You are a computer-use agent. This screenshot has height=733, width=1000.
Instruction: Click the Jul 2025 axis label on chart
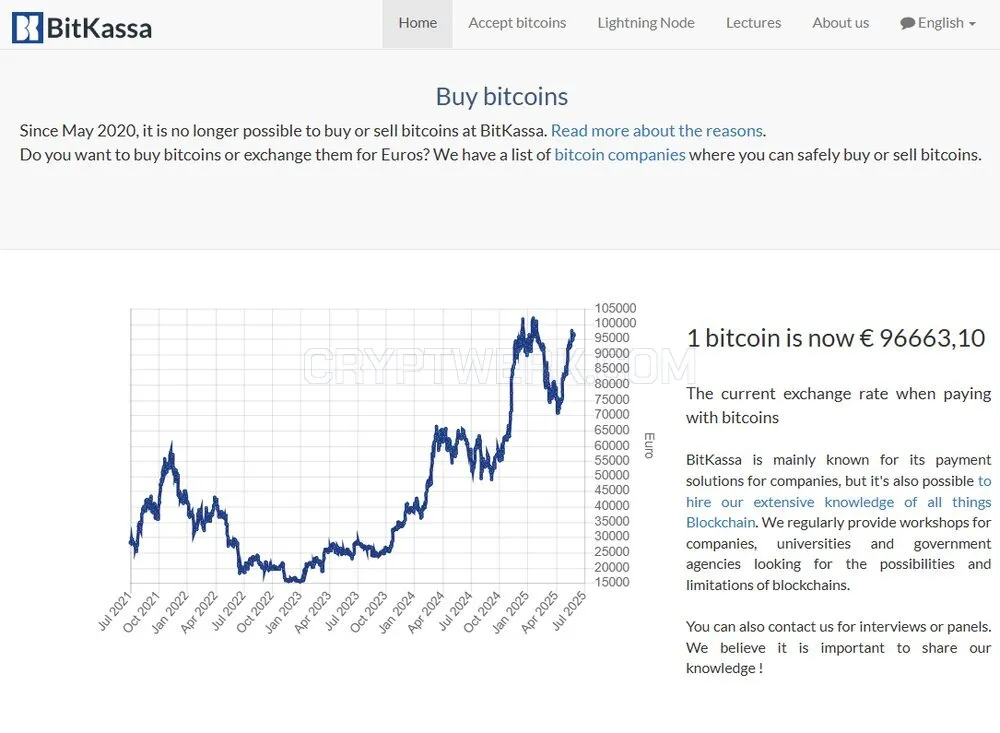569,611
